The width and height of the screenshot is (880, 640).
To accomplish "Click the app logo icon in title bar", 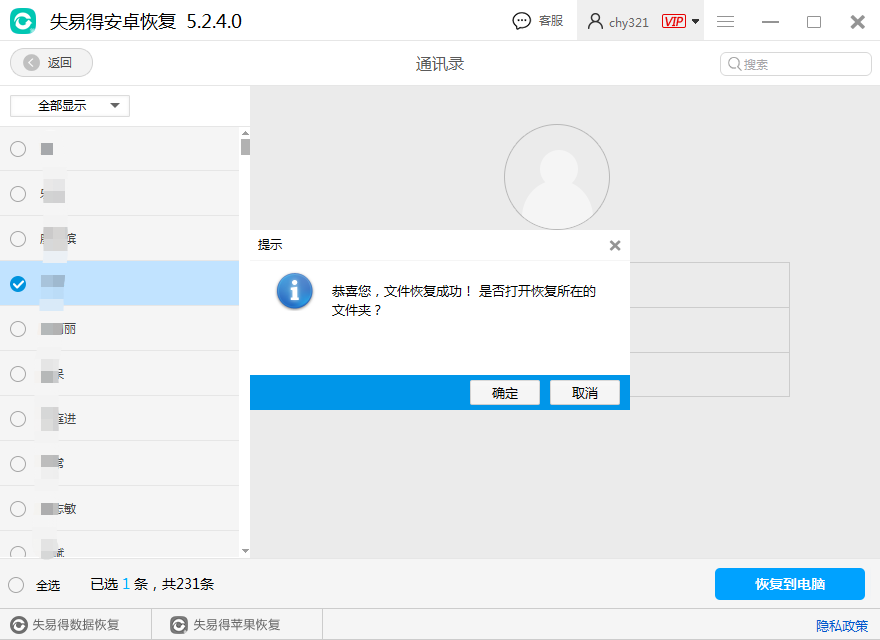I will click(23, 21).
